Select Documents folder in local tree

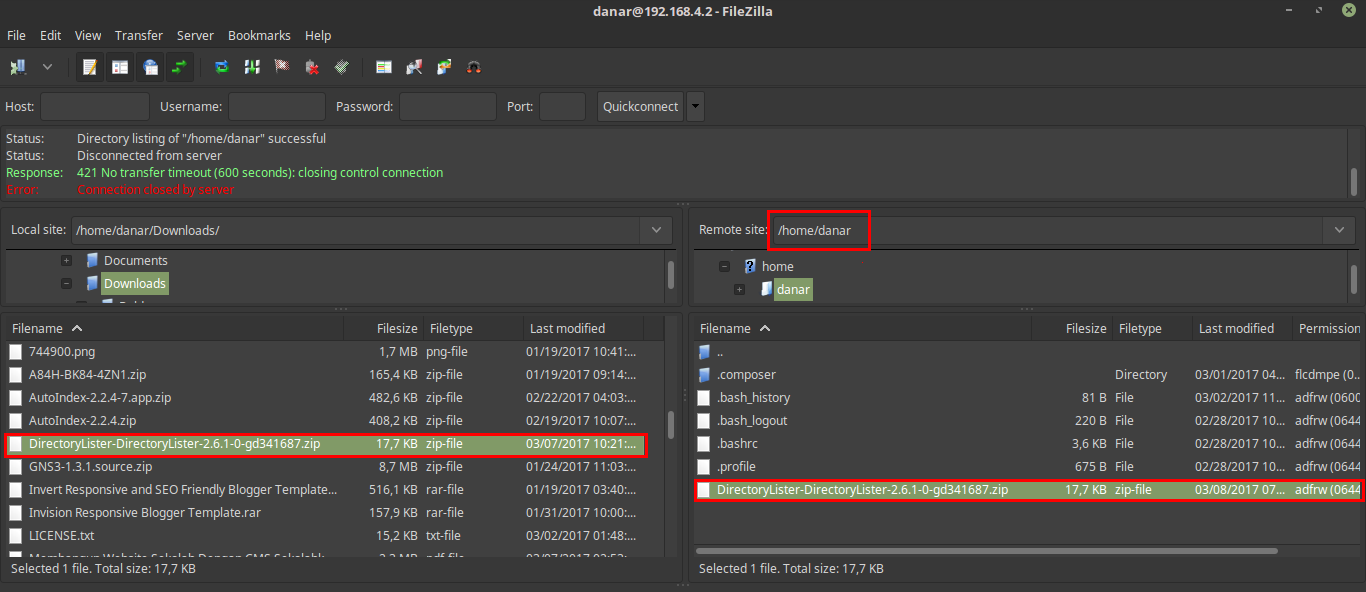click(136, 260)
